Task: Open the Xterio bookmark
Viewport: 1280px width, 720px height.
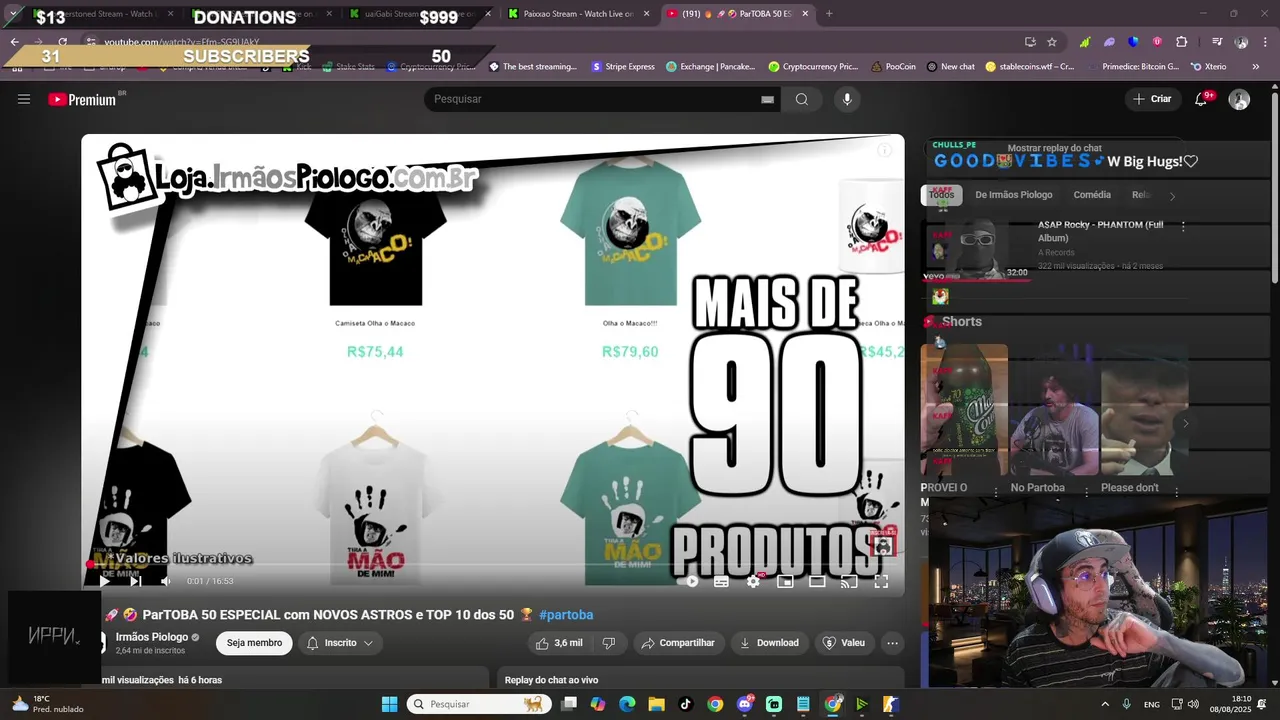Action: tap(1207, 67)
